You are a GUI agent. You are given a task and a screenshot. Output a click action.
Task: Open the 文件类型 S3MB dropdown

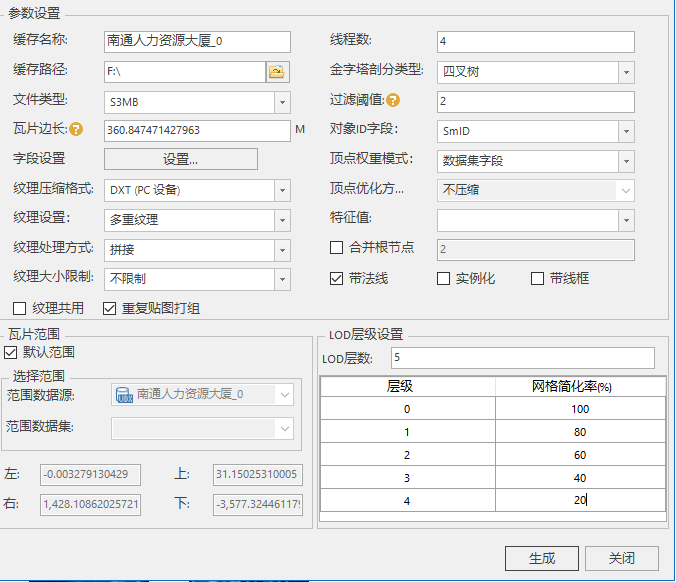point(282,102)
